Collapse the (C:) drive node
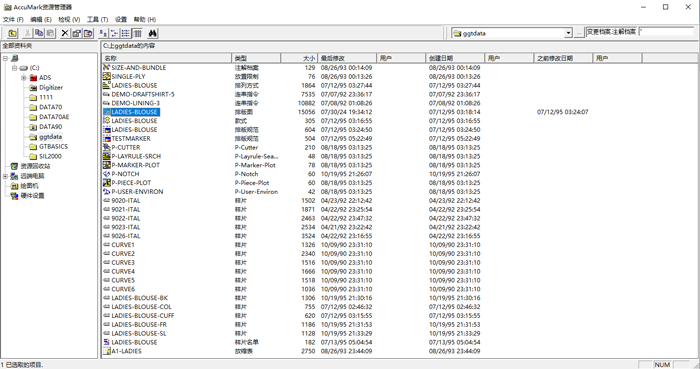The image size is (700, 369). (14, 68)
